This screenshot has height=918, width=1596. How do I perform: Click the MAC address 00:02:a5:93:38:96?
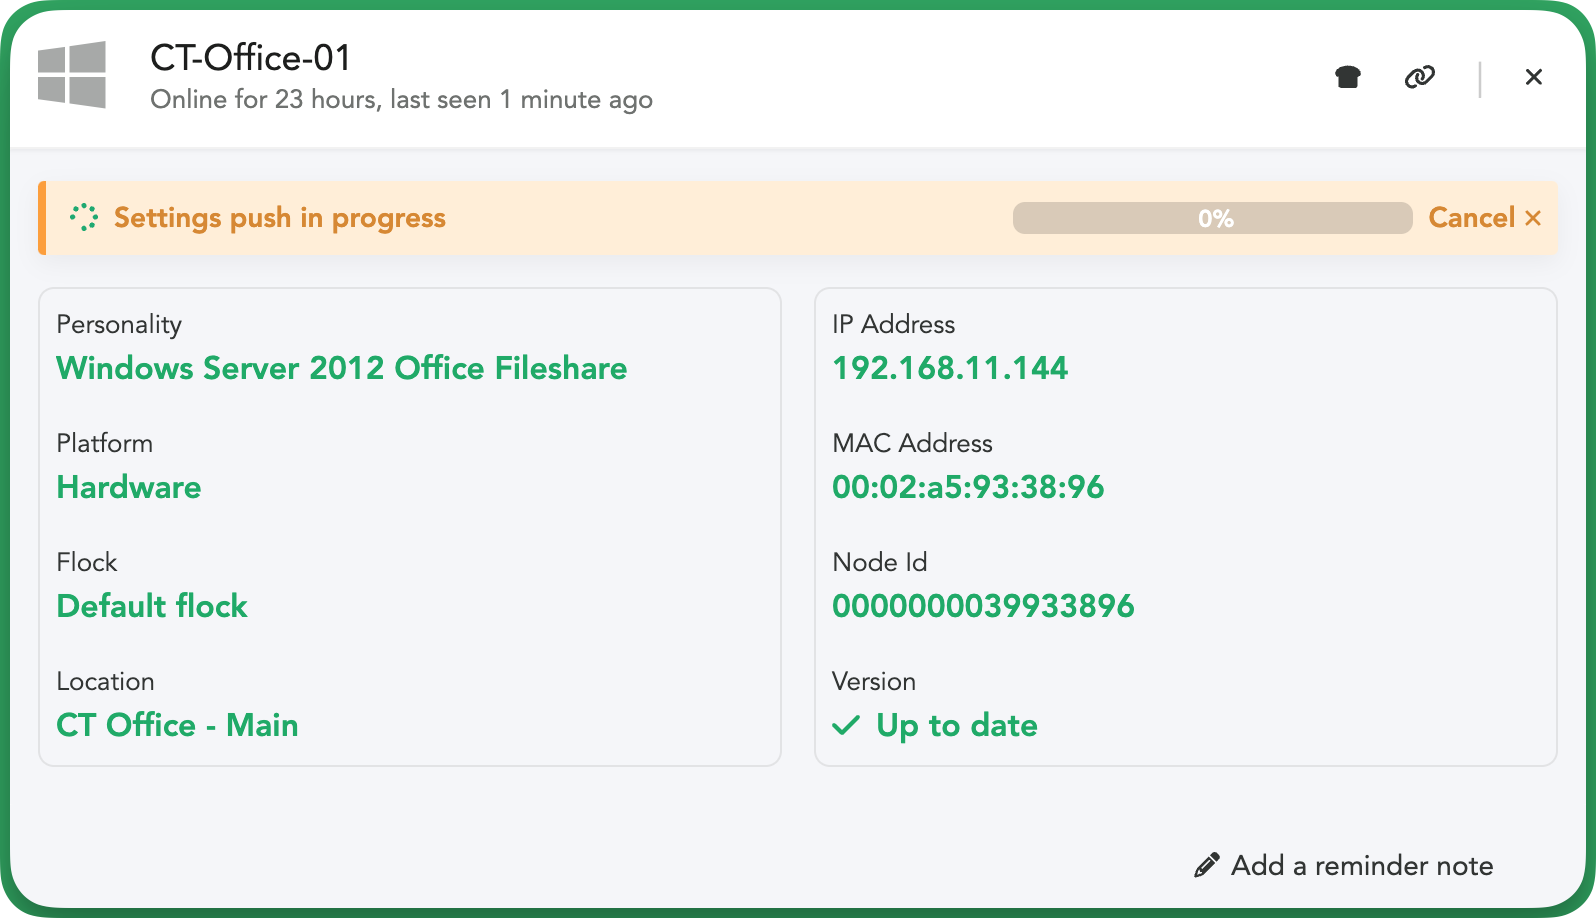[x=968, y=487]
